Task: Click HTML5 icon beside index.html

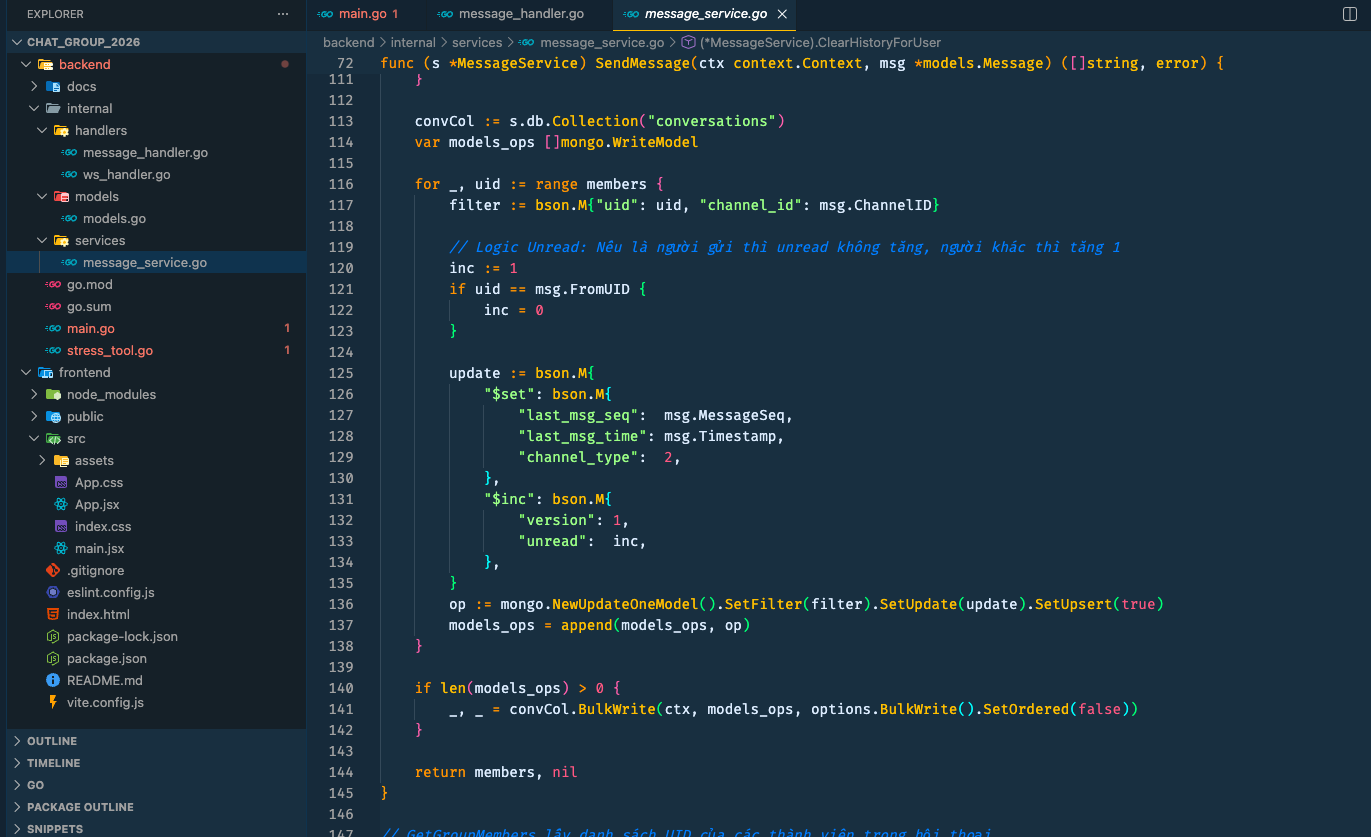Action: pyautogui.click(x=53, y=614)
